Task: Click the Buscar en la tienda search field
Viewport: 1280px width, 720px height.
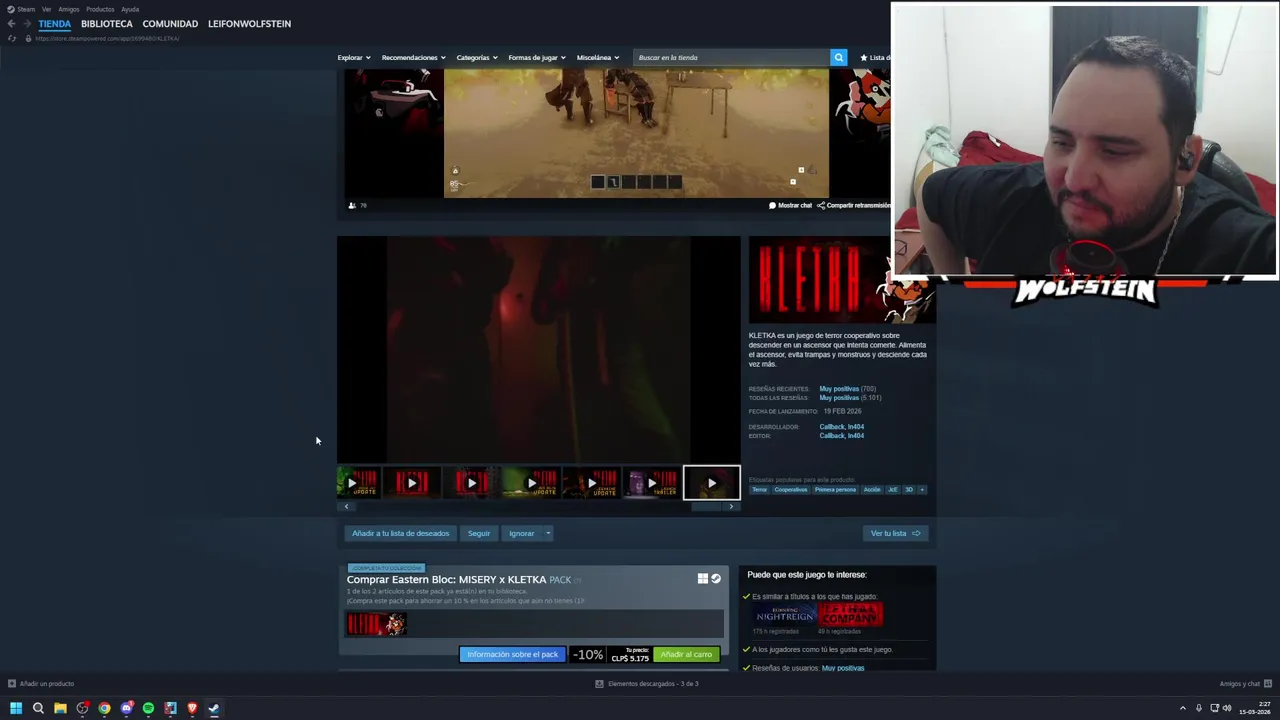Action: pos(731,57)
